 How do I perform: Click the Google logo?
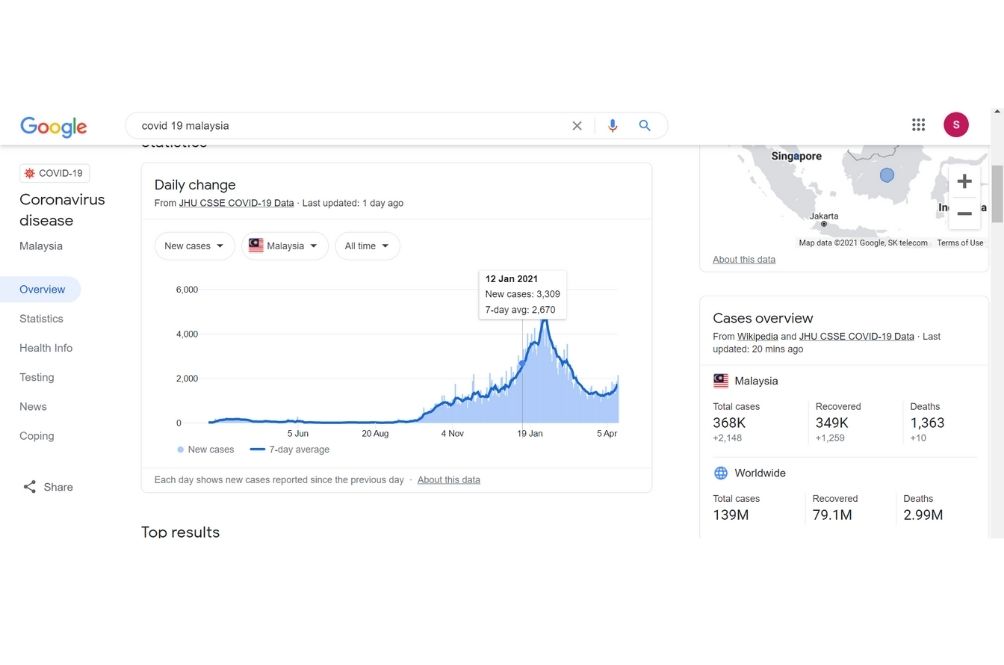[54, 126]
